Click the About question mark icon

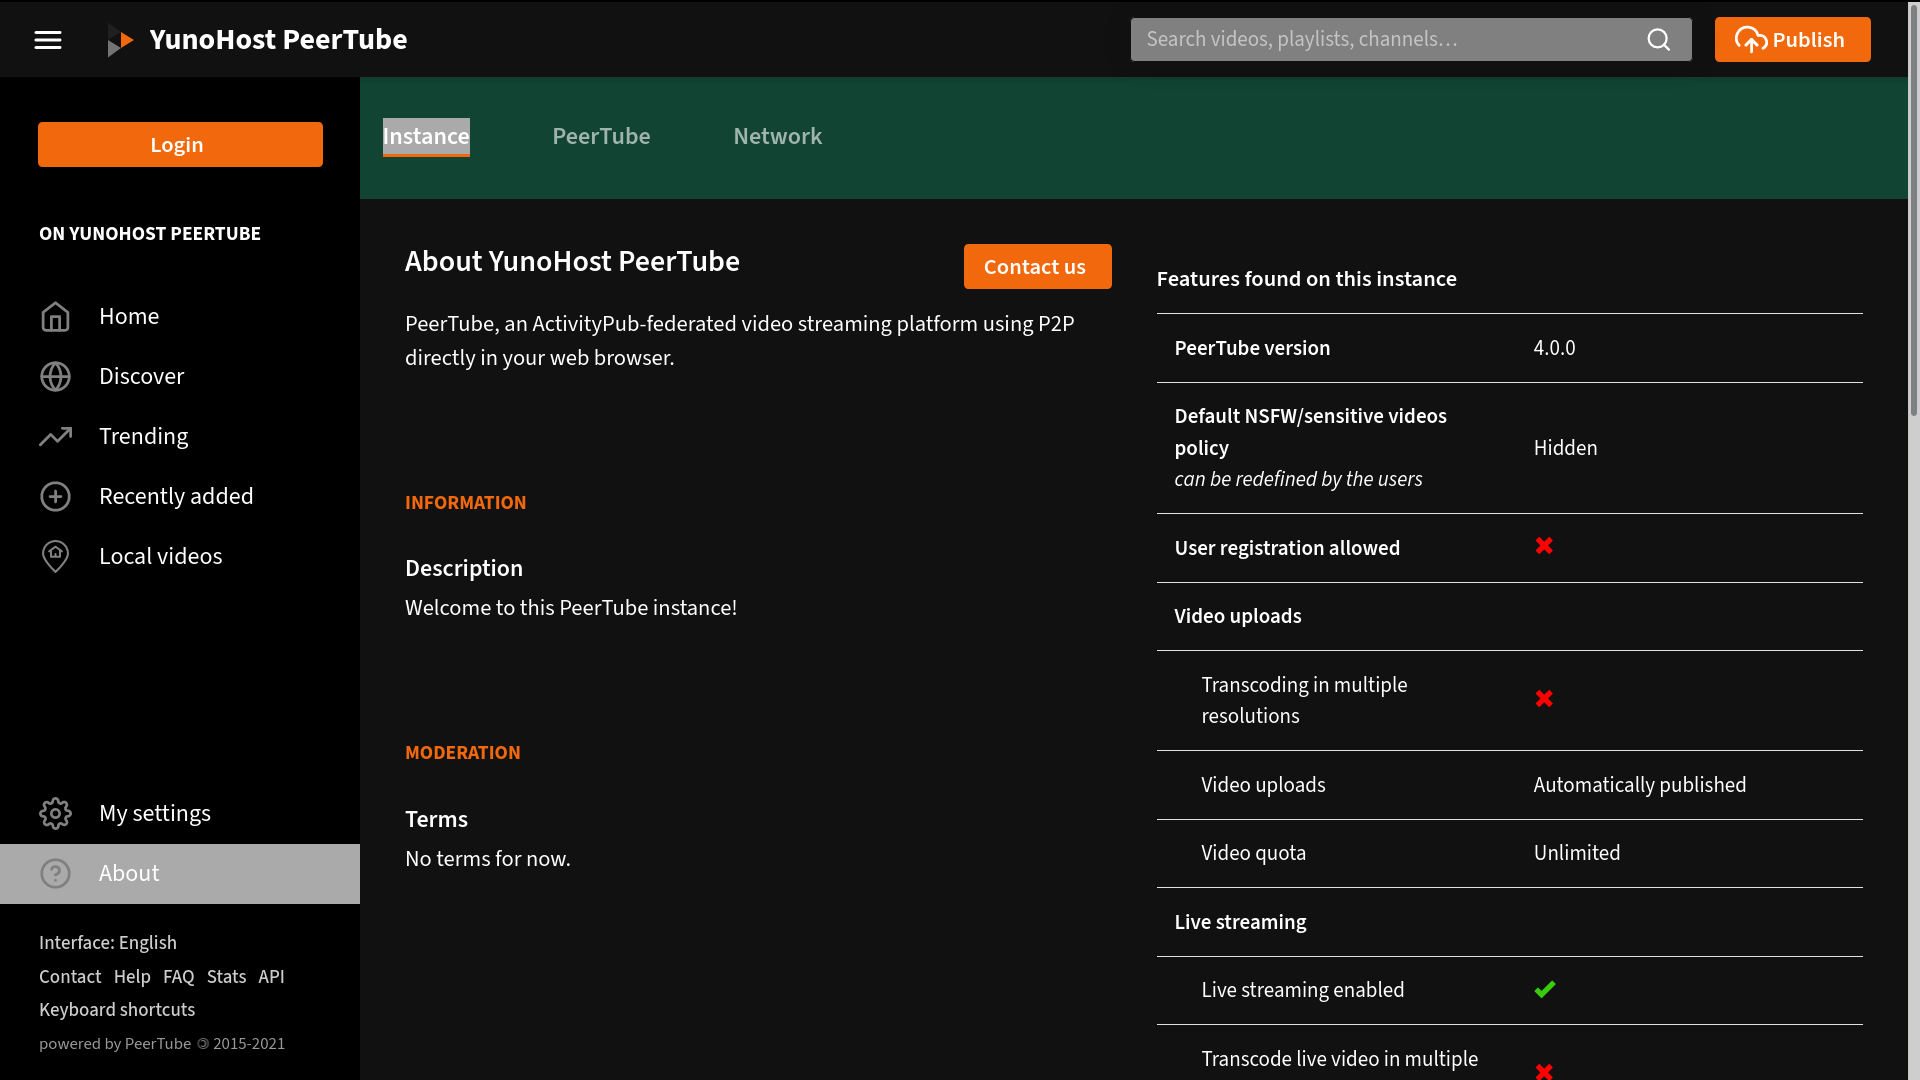[x=55, y=874]
